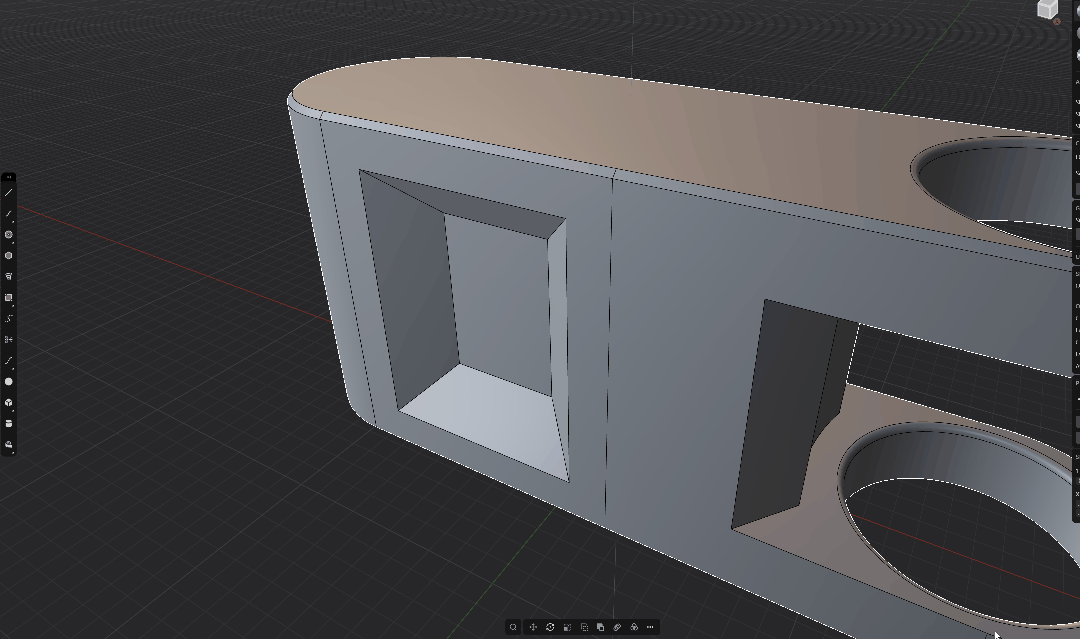Click the boolean circles icon in bottom toolbar

pyautogui.click(x=634, y=627)
